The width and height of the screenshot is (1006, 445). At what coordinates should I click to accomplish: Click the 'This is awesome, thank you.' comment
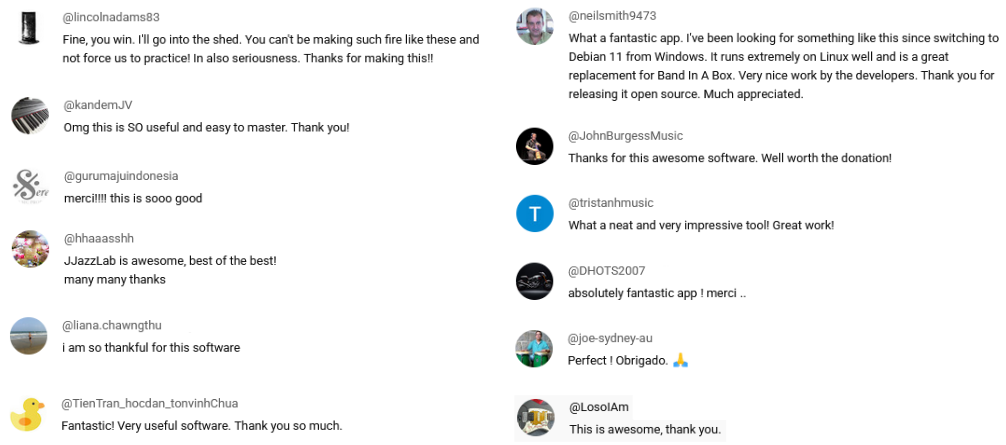[x=645, y=430]
